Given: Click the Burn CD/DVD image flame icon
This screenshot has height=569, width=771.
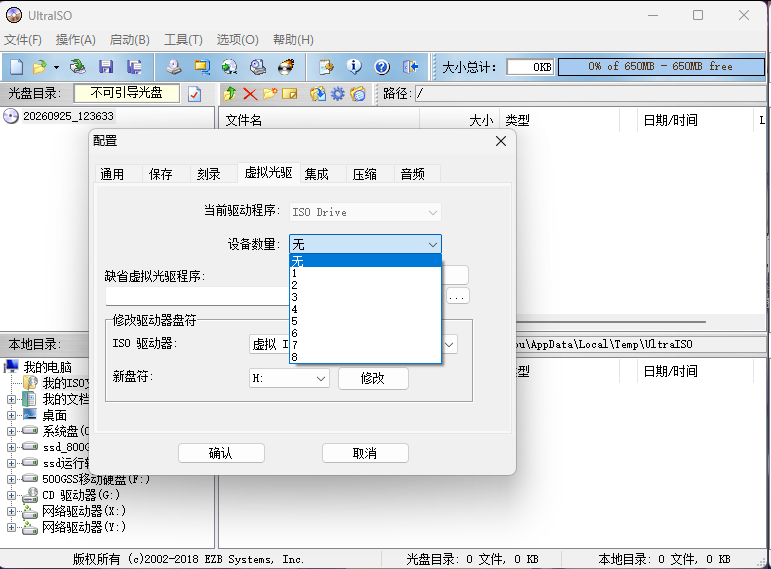Looking at the screenshot, I should 286,66.
